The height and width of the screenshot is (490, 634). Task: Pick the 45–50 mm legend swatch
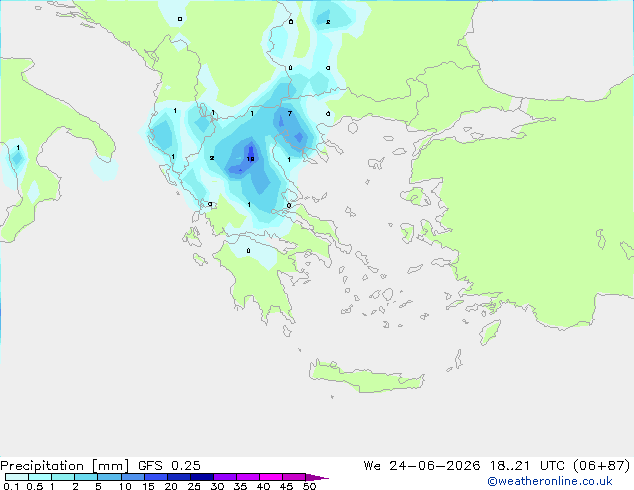[294, 477]
